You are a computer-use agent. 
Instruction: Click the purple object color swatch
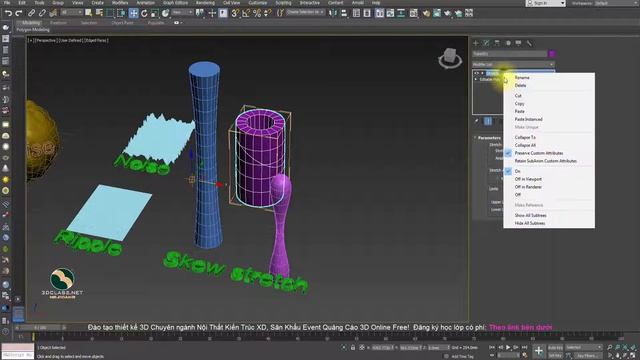[552, 53]
